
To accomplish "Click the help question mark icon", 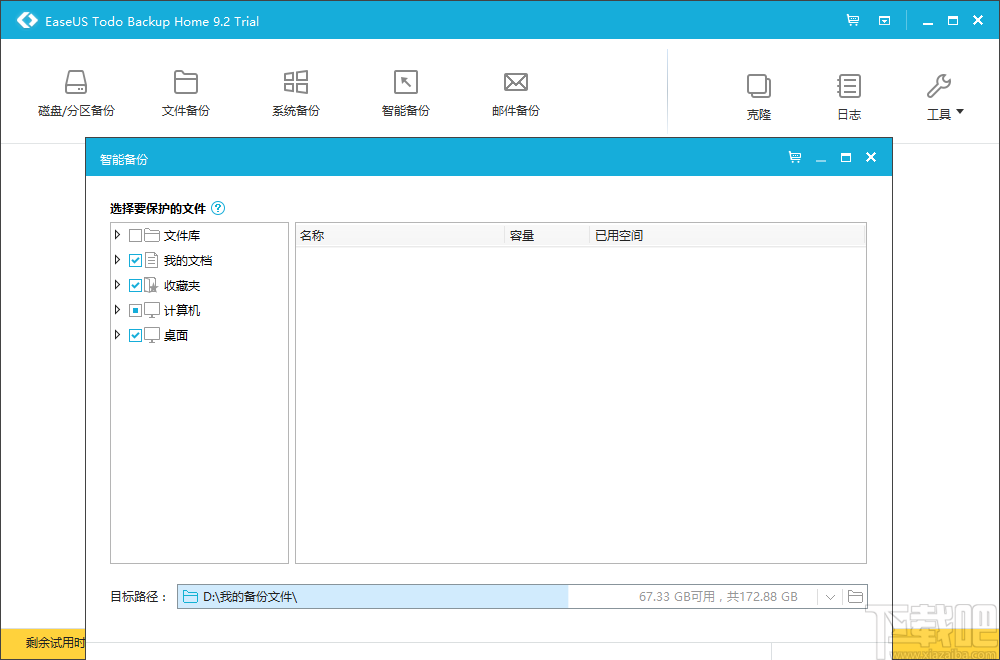I will [x=218, y=208].
